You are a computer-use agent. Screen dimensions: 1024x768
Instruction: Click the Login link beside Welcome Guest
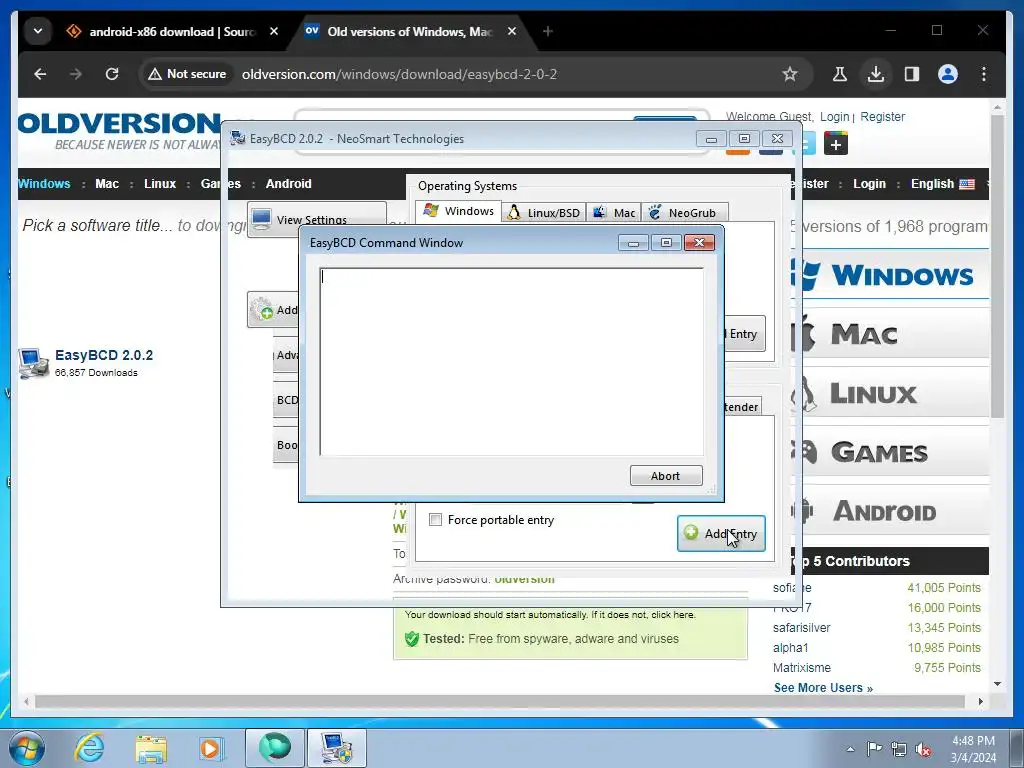(835, 116)
